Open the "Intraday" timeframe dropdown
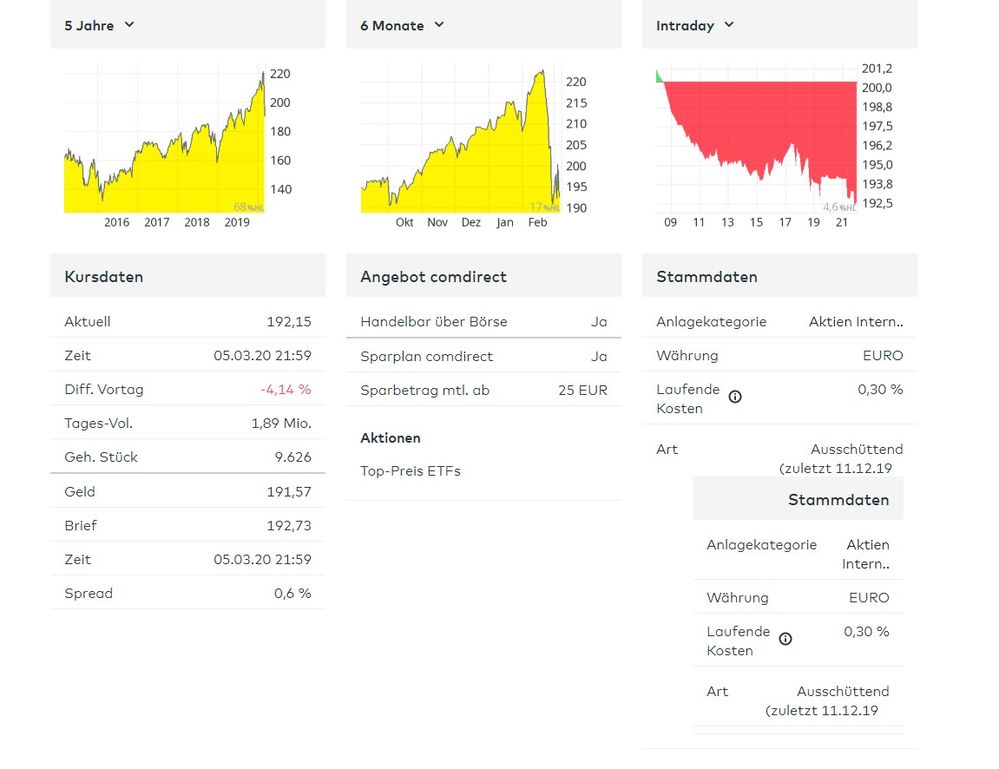This screenshot has height=769, width=999. (695, 25)
